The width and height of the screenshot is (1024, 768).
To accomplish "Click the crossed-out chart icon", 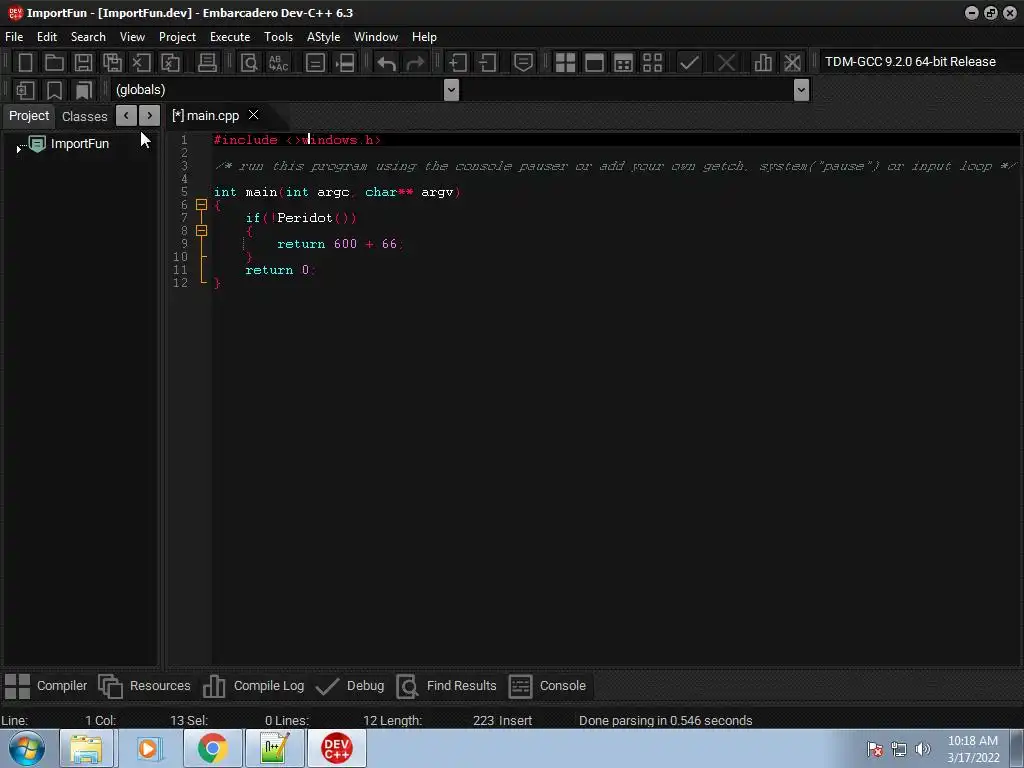I will point(792,63).
